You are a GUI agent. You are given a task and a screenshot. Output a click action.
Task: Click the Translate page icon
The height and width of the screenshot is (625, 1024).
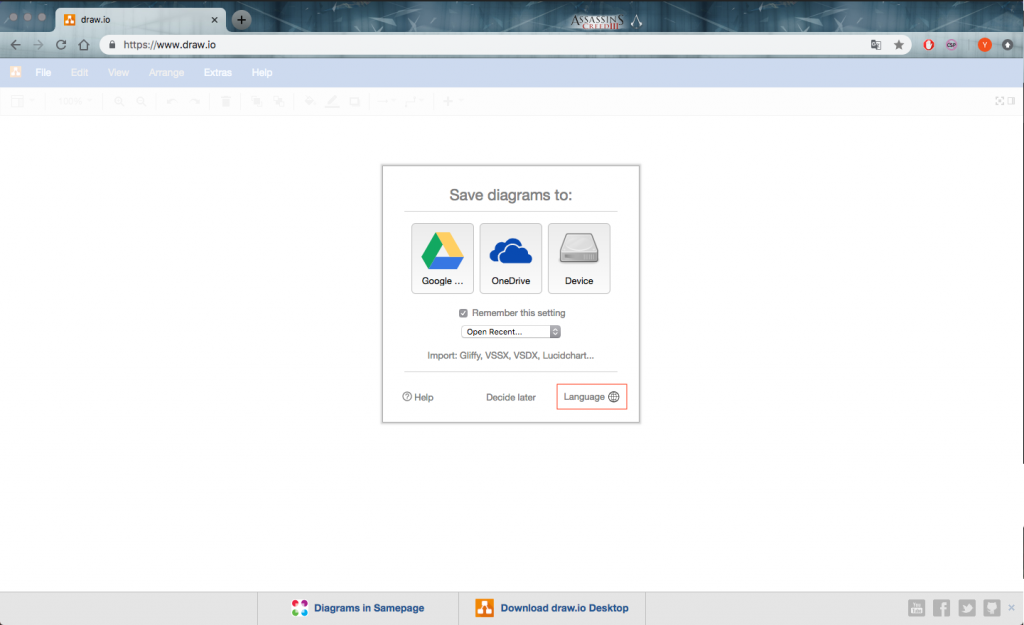point(876,44)
